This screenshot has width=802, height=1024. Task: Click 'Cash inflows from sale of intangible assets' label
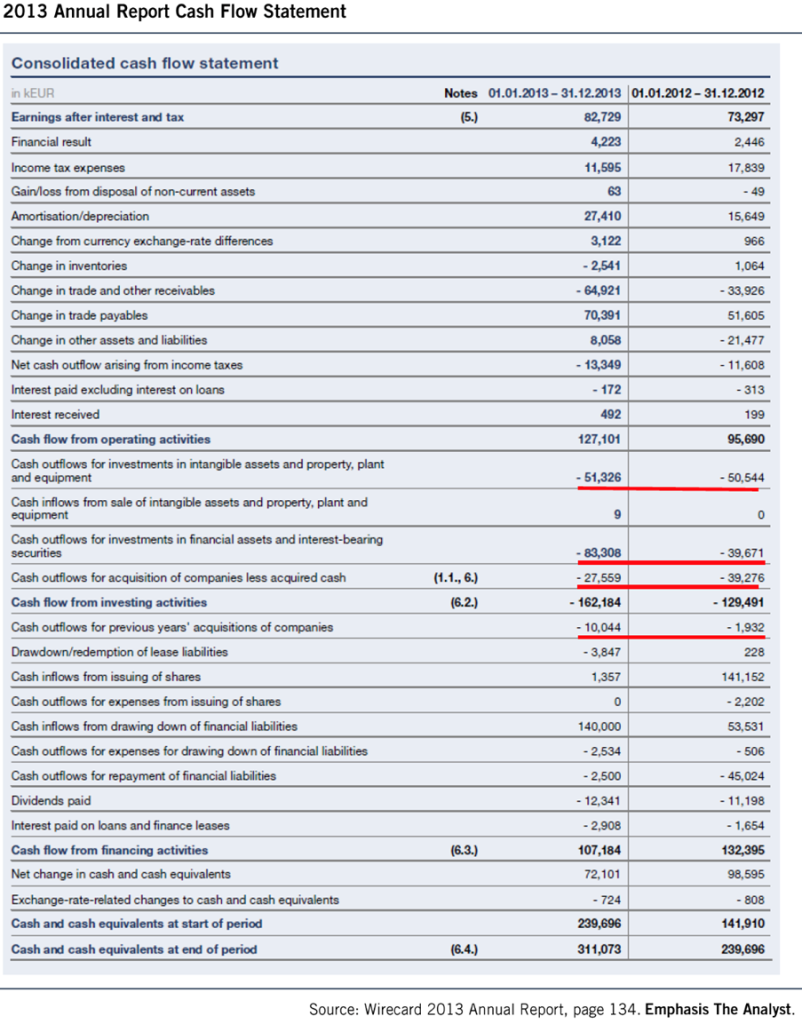tap(189, 509)
